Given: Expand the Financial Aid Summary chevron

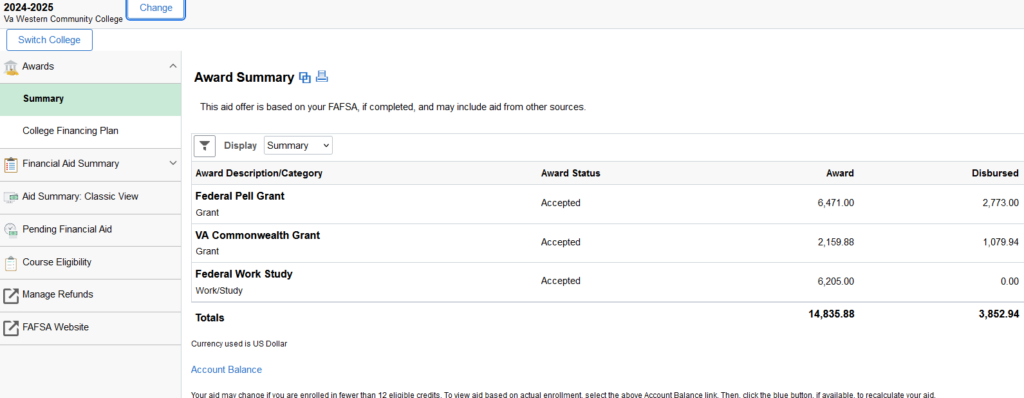Looking at the screenshot, I should click(x=172, y=163).
